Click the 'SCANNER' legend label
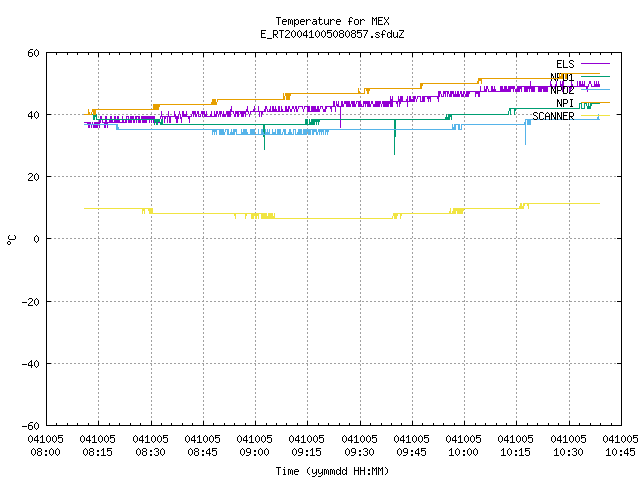 (x=553, y=116)
